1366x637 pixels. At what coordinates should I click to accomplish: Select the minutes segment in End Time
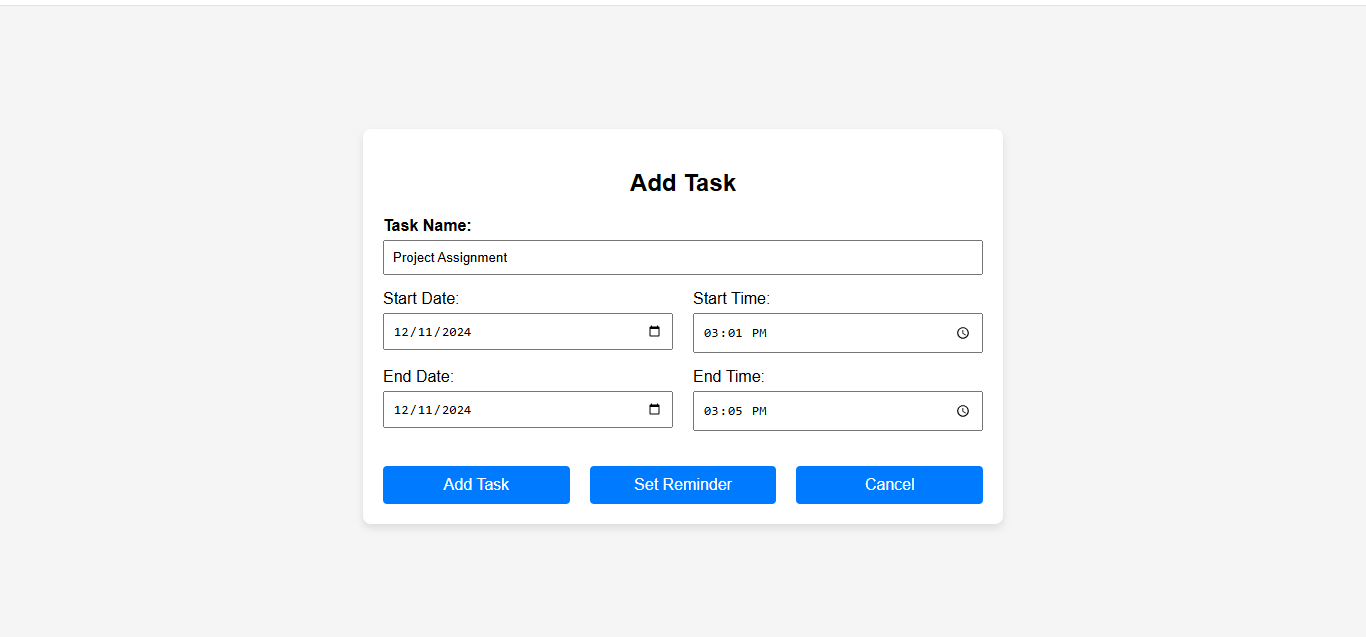click(735, 411)
